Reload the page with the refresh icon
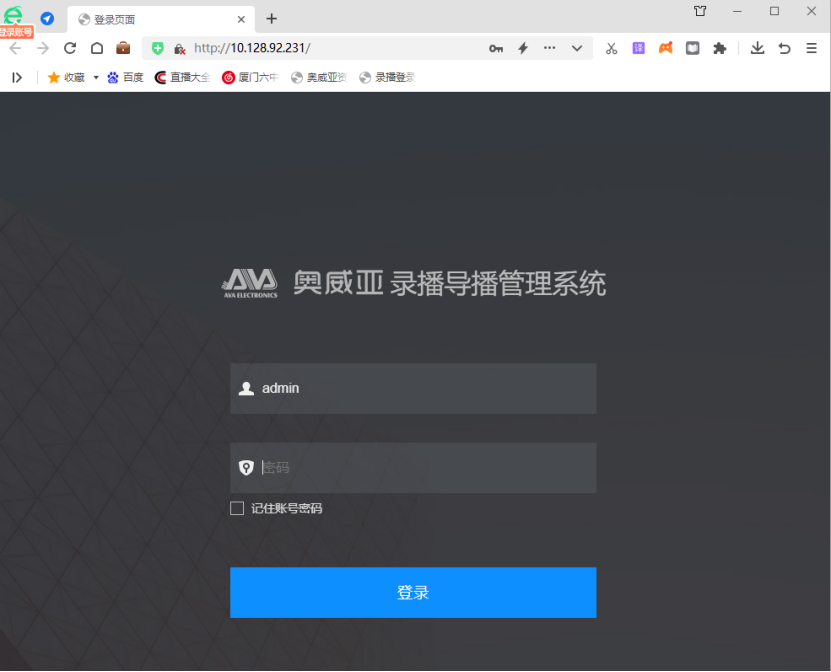 (70, 48)
